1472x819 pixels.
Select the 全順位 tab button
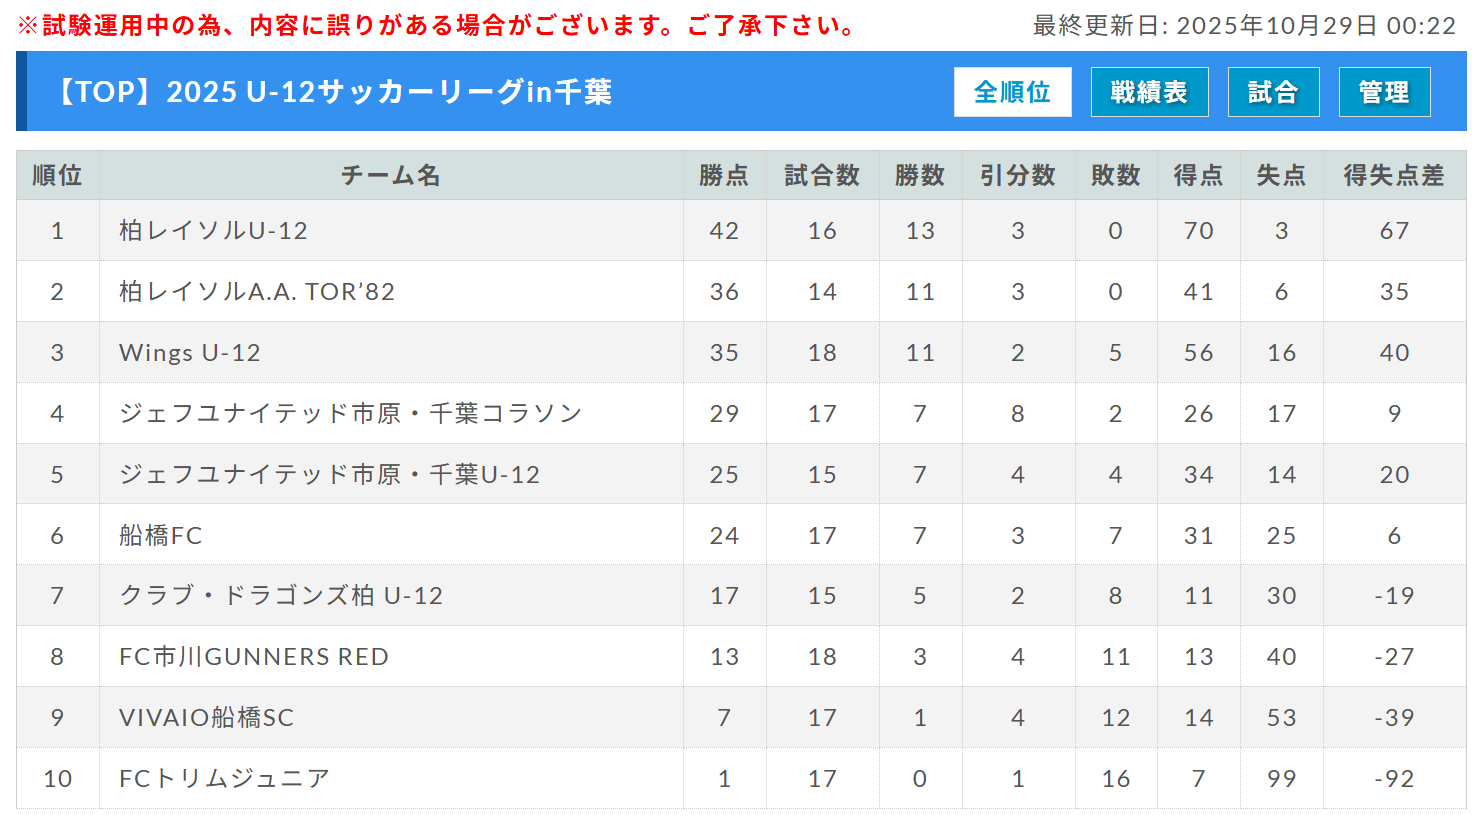(1012, 92)
